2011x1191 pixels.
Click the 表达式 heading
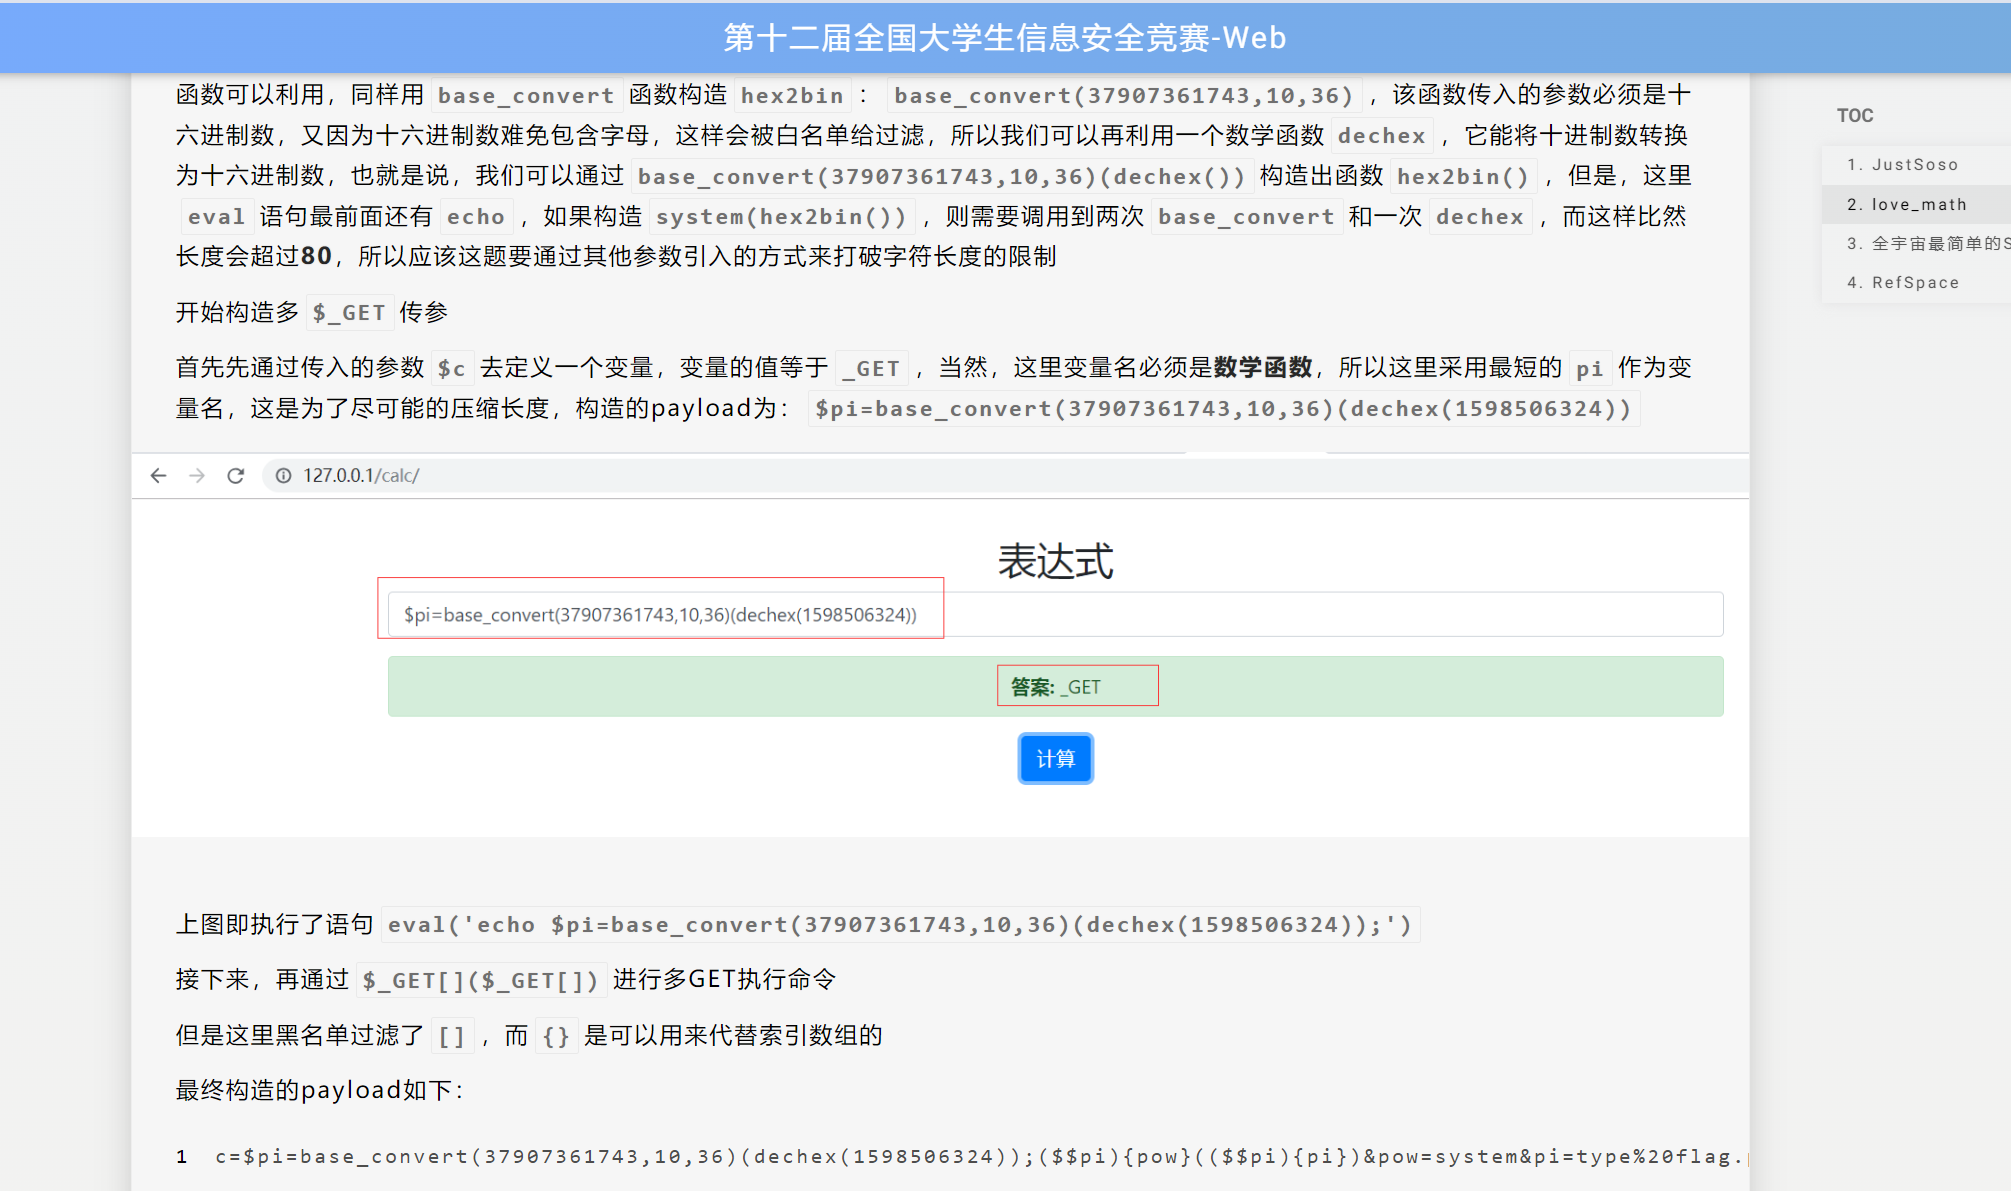tap(1055, 560)
